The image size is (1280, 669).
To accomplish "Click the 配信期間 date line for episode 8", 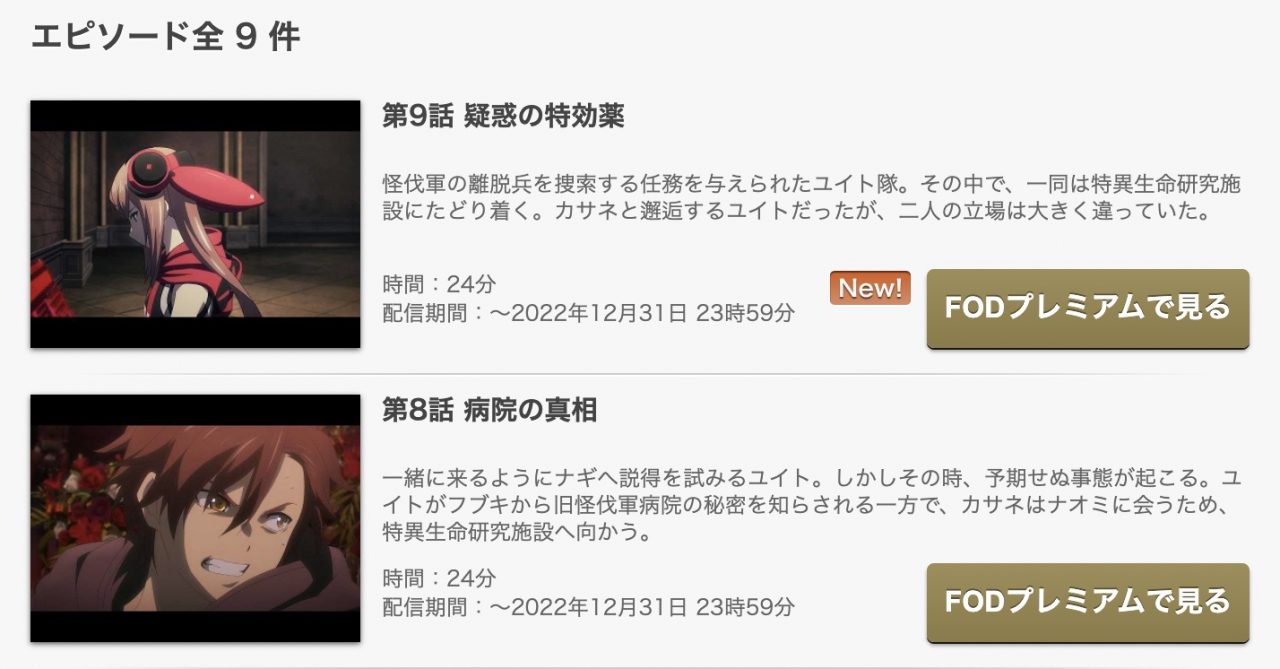I will click(x=589, y=607).
